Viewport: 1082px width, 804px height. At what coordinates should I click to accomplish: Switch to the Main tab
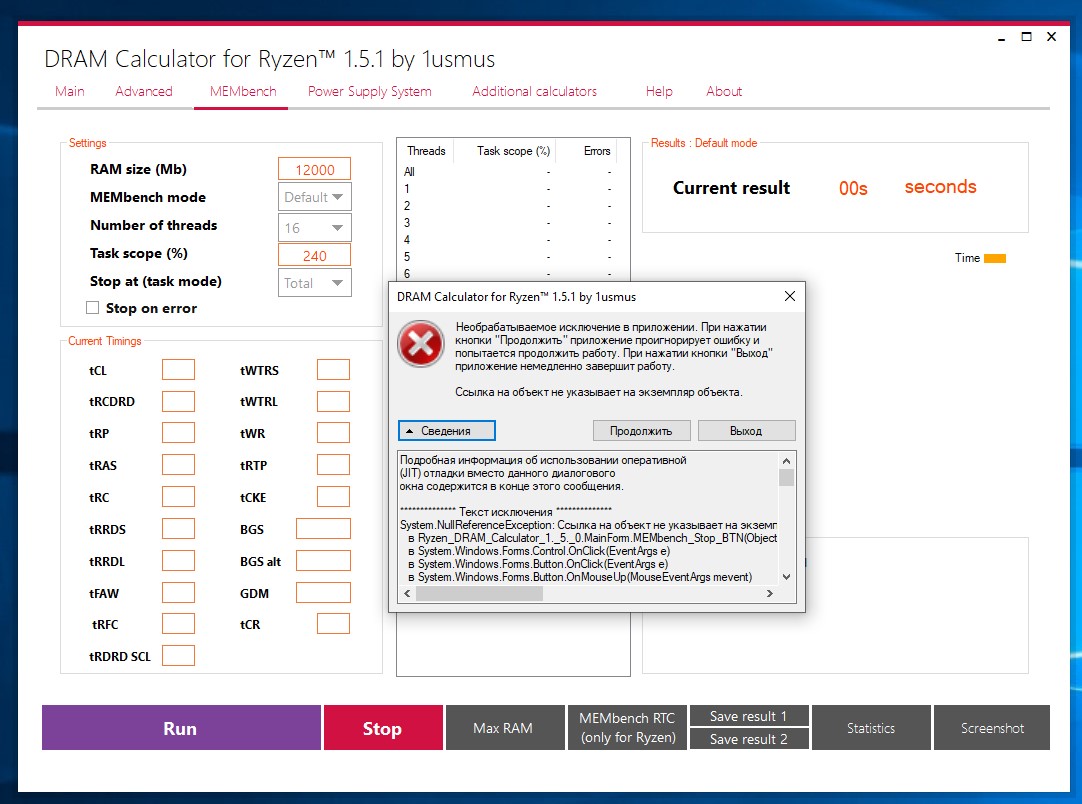click(70, 91)
